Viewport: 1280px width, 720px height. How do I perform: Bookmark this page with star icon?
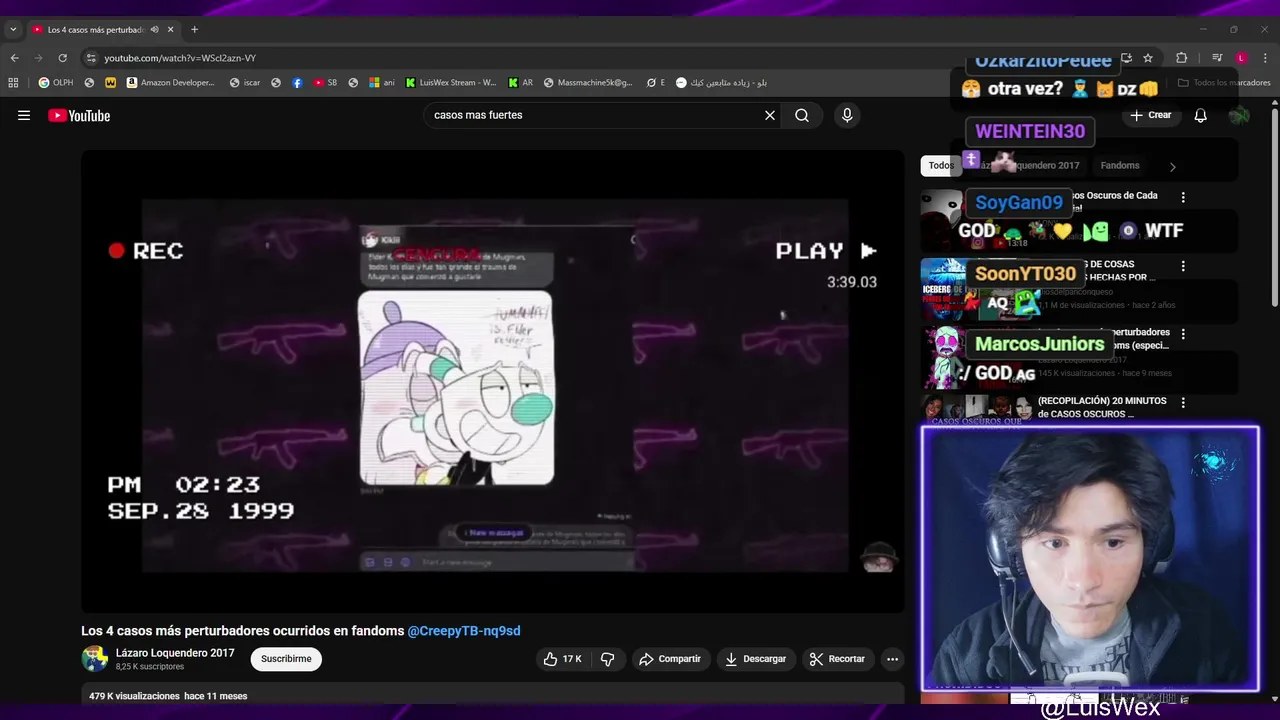[x=1148, y=58]
